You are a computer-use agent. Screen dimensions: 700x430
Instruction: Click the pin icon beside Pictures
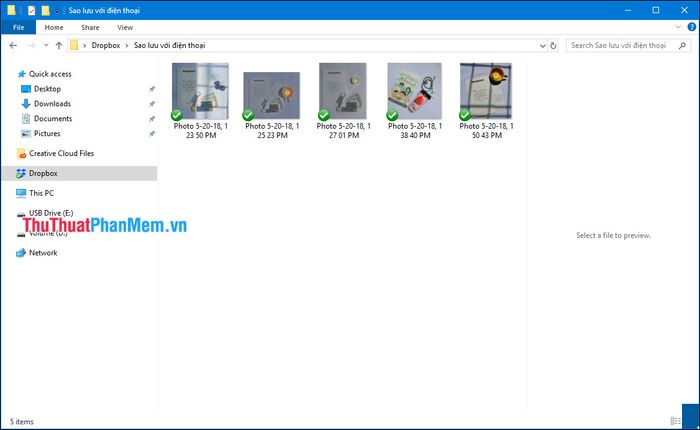[152, 134]
